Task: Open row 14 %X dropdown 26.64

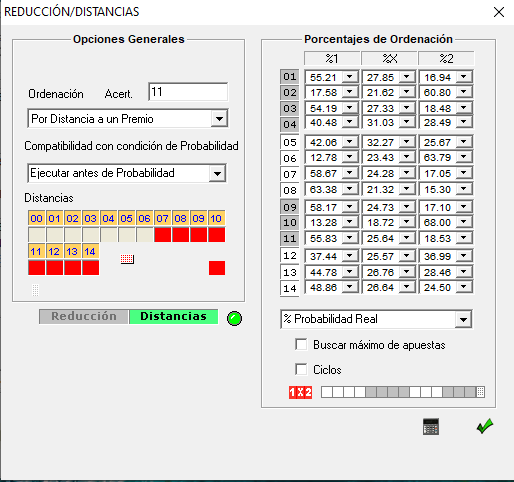Action: (406, 287)
